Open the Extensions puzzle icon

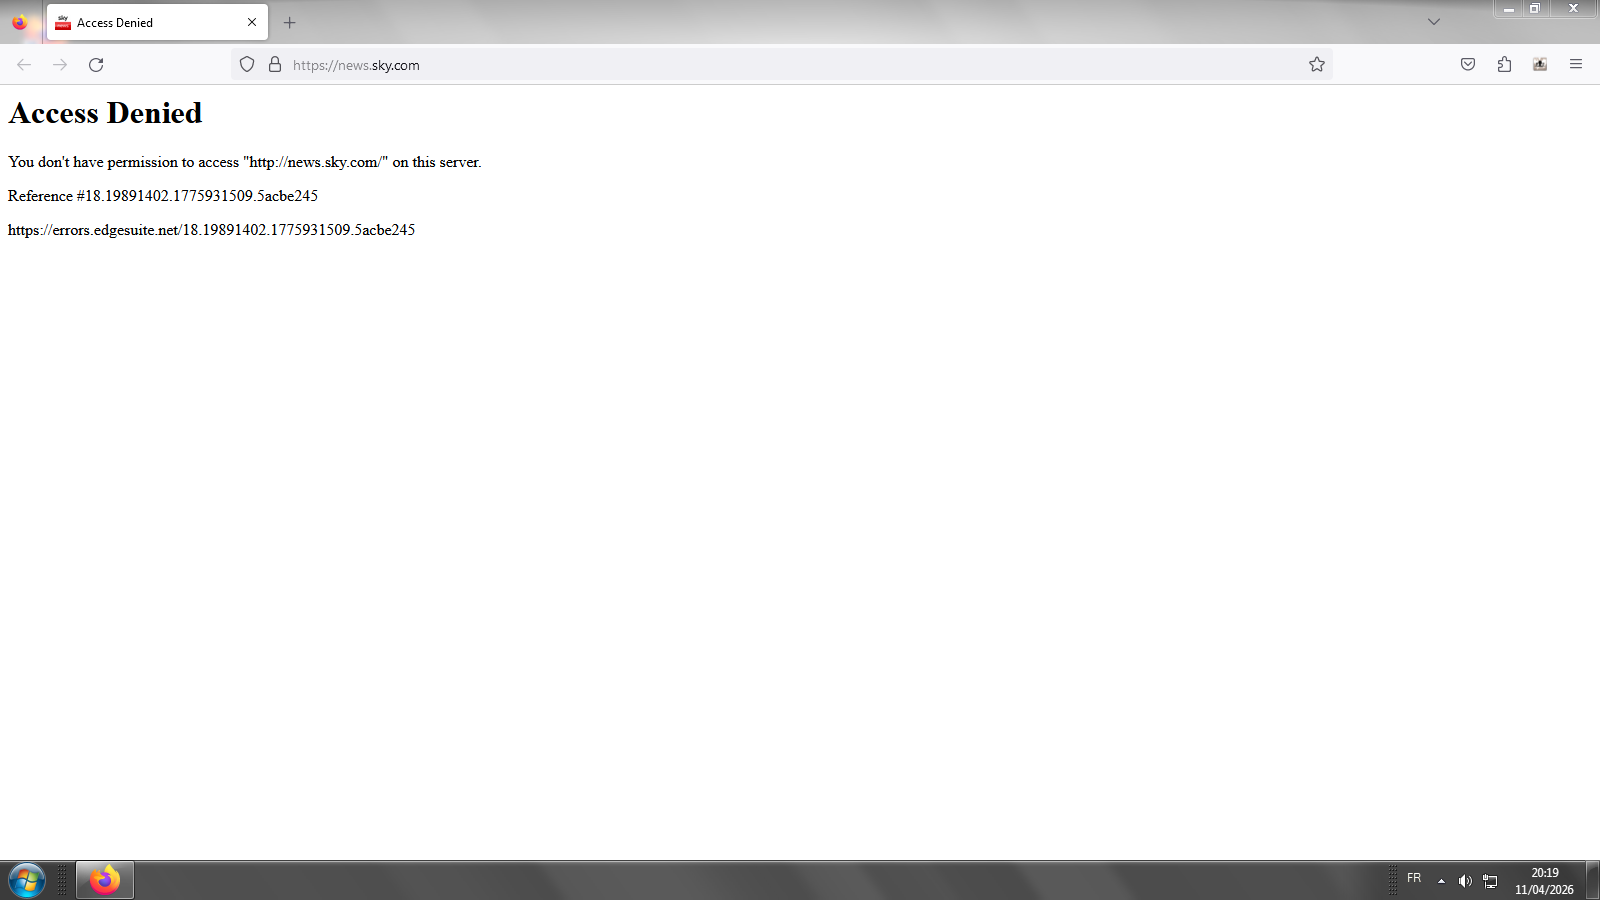click(x=1504, y=65)
